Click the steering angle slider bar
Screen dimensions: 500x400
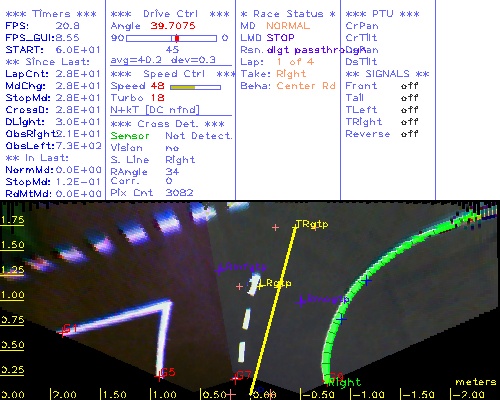tap(171, 38)
